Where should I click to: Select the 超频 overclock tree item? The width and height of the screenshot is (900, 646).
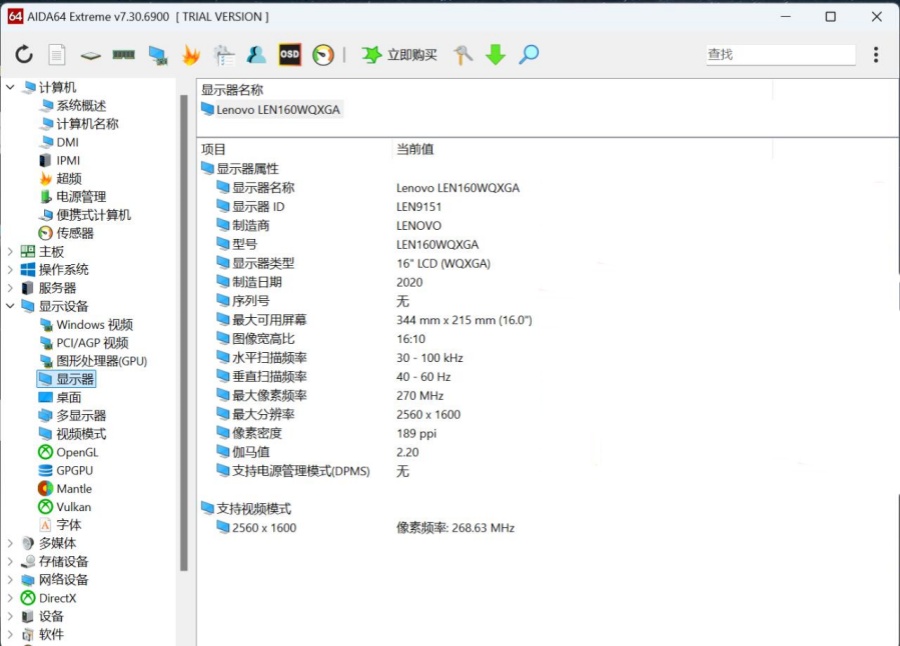60,179
